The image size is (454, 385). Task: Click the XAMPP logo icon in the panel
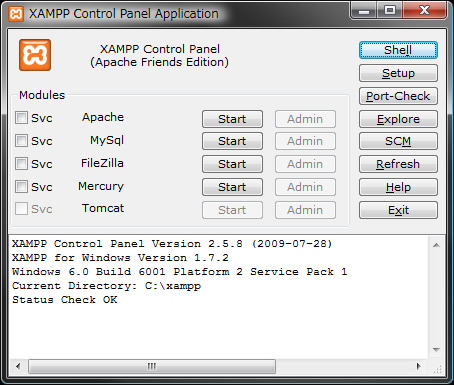point(35,55)
